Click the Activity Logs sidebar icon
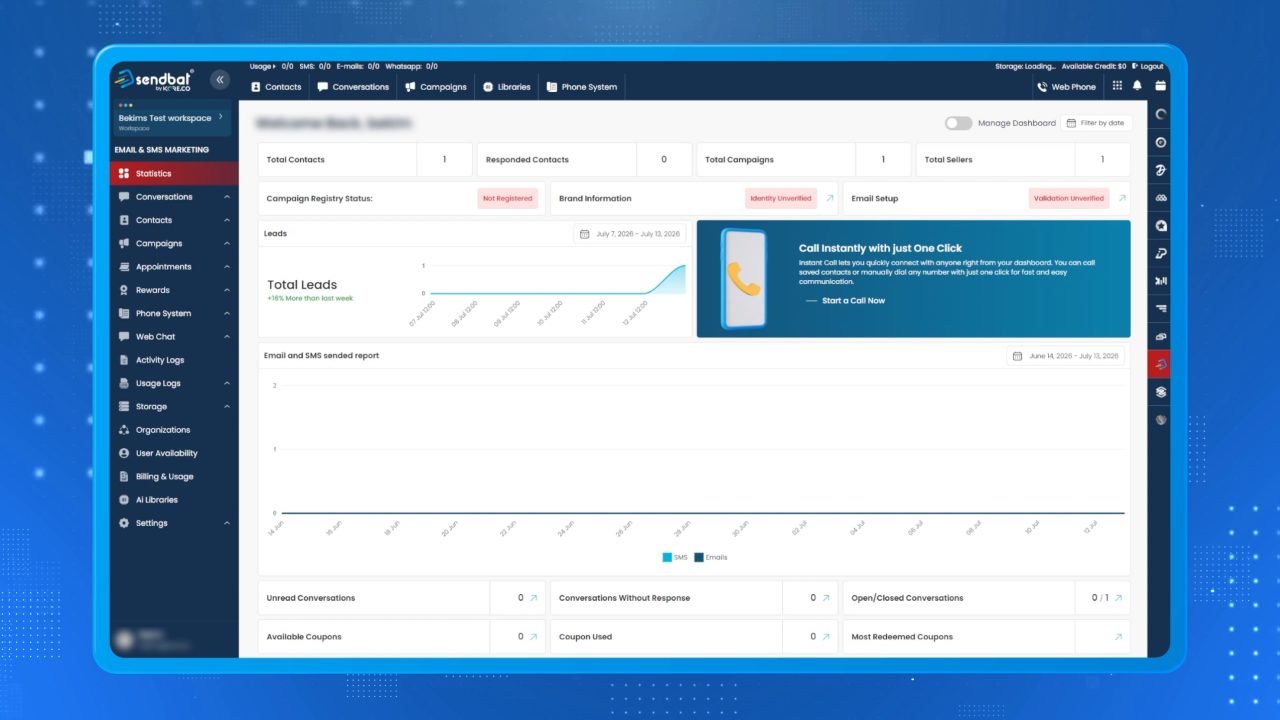This screenshot has width=1280, height=720. click(x=124, y=360)
